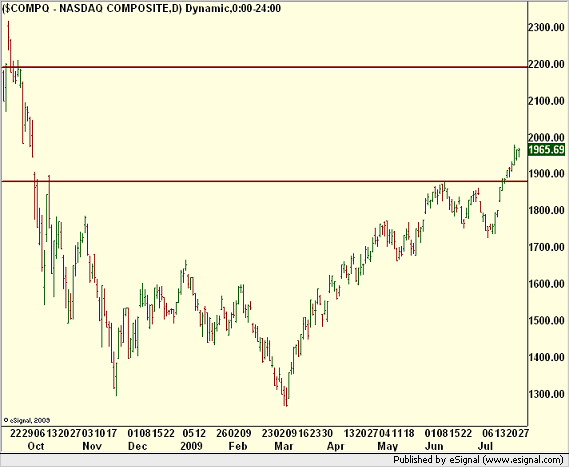The image size is (569, 467).
Task: Click the Apr month label on time axis
Action: tap(335, 446)
